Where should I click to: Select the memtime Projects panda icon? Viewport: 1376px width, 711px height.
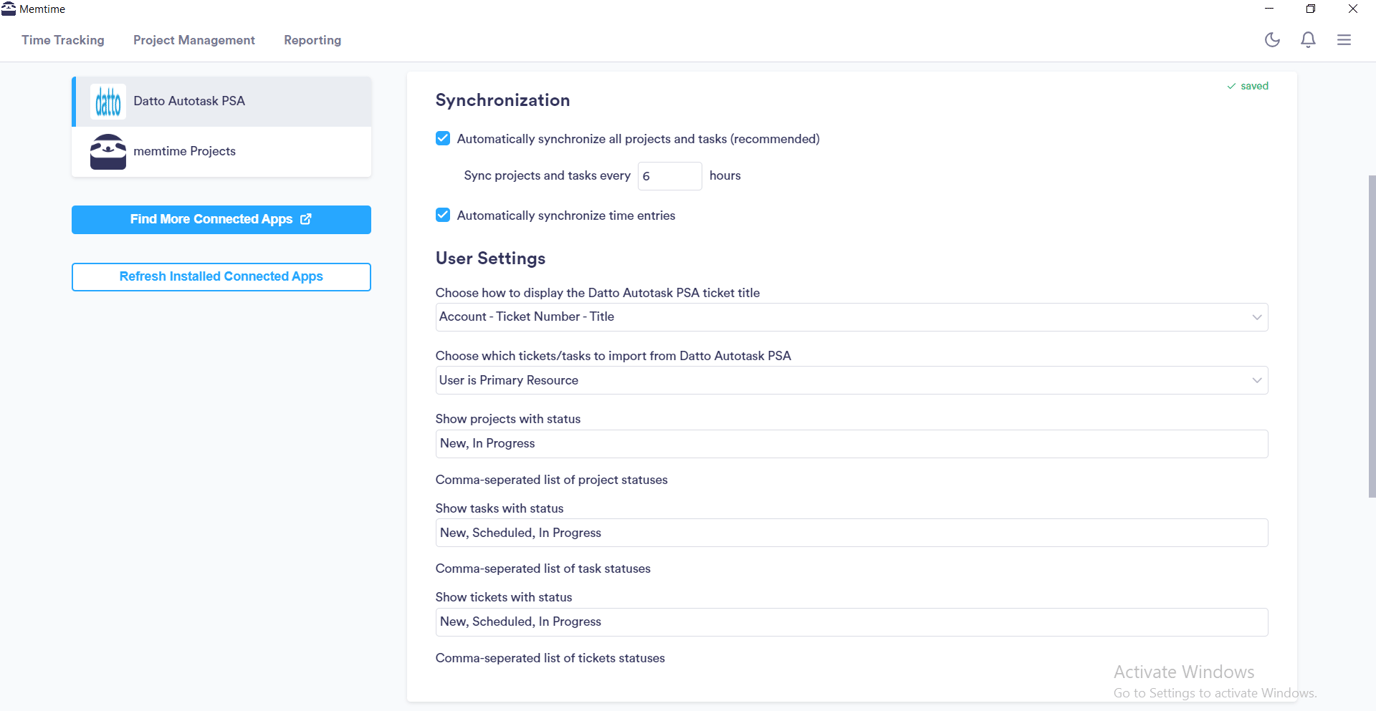(x=107, y=151)
